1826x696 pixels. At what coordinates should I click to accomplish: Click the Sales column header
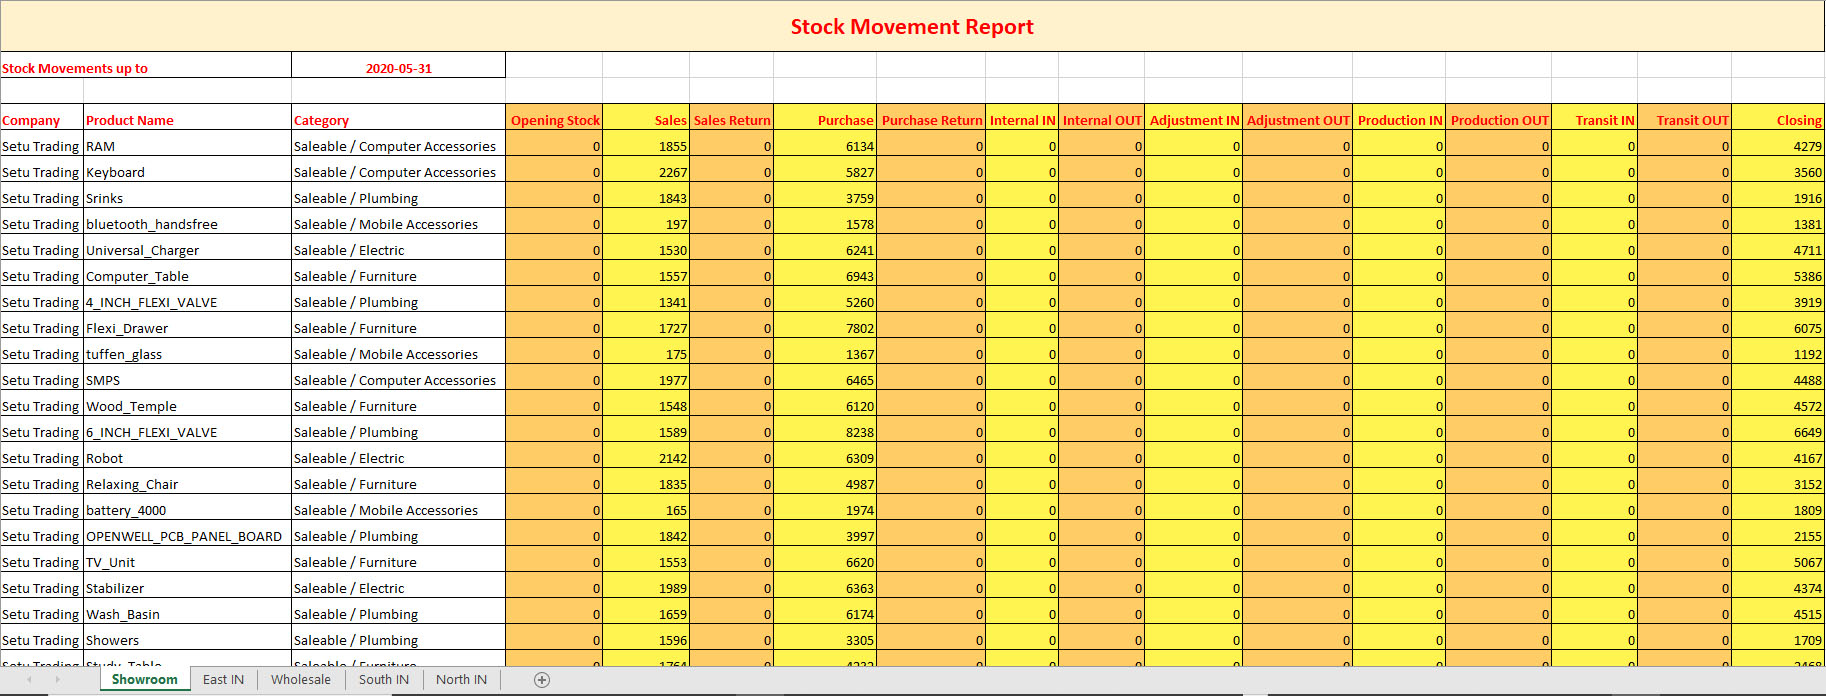coord(646,117)
